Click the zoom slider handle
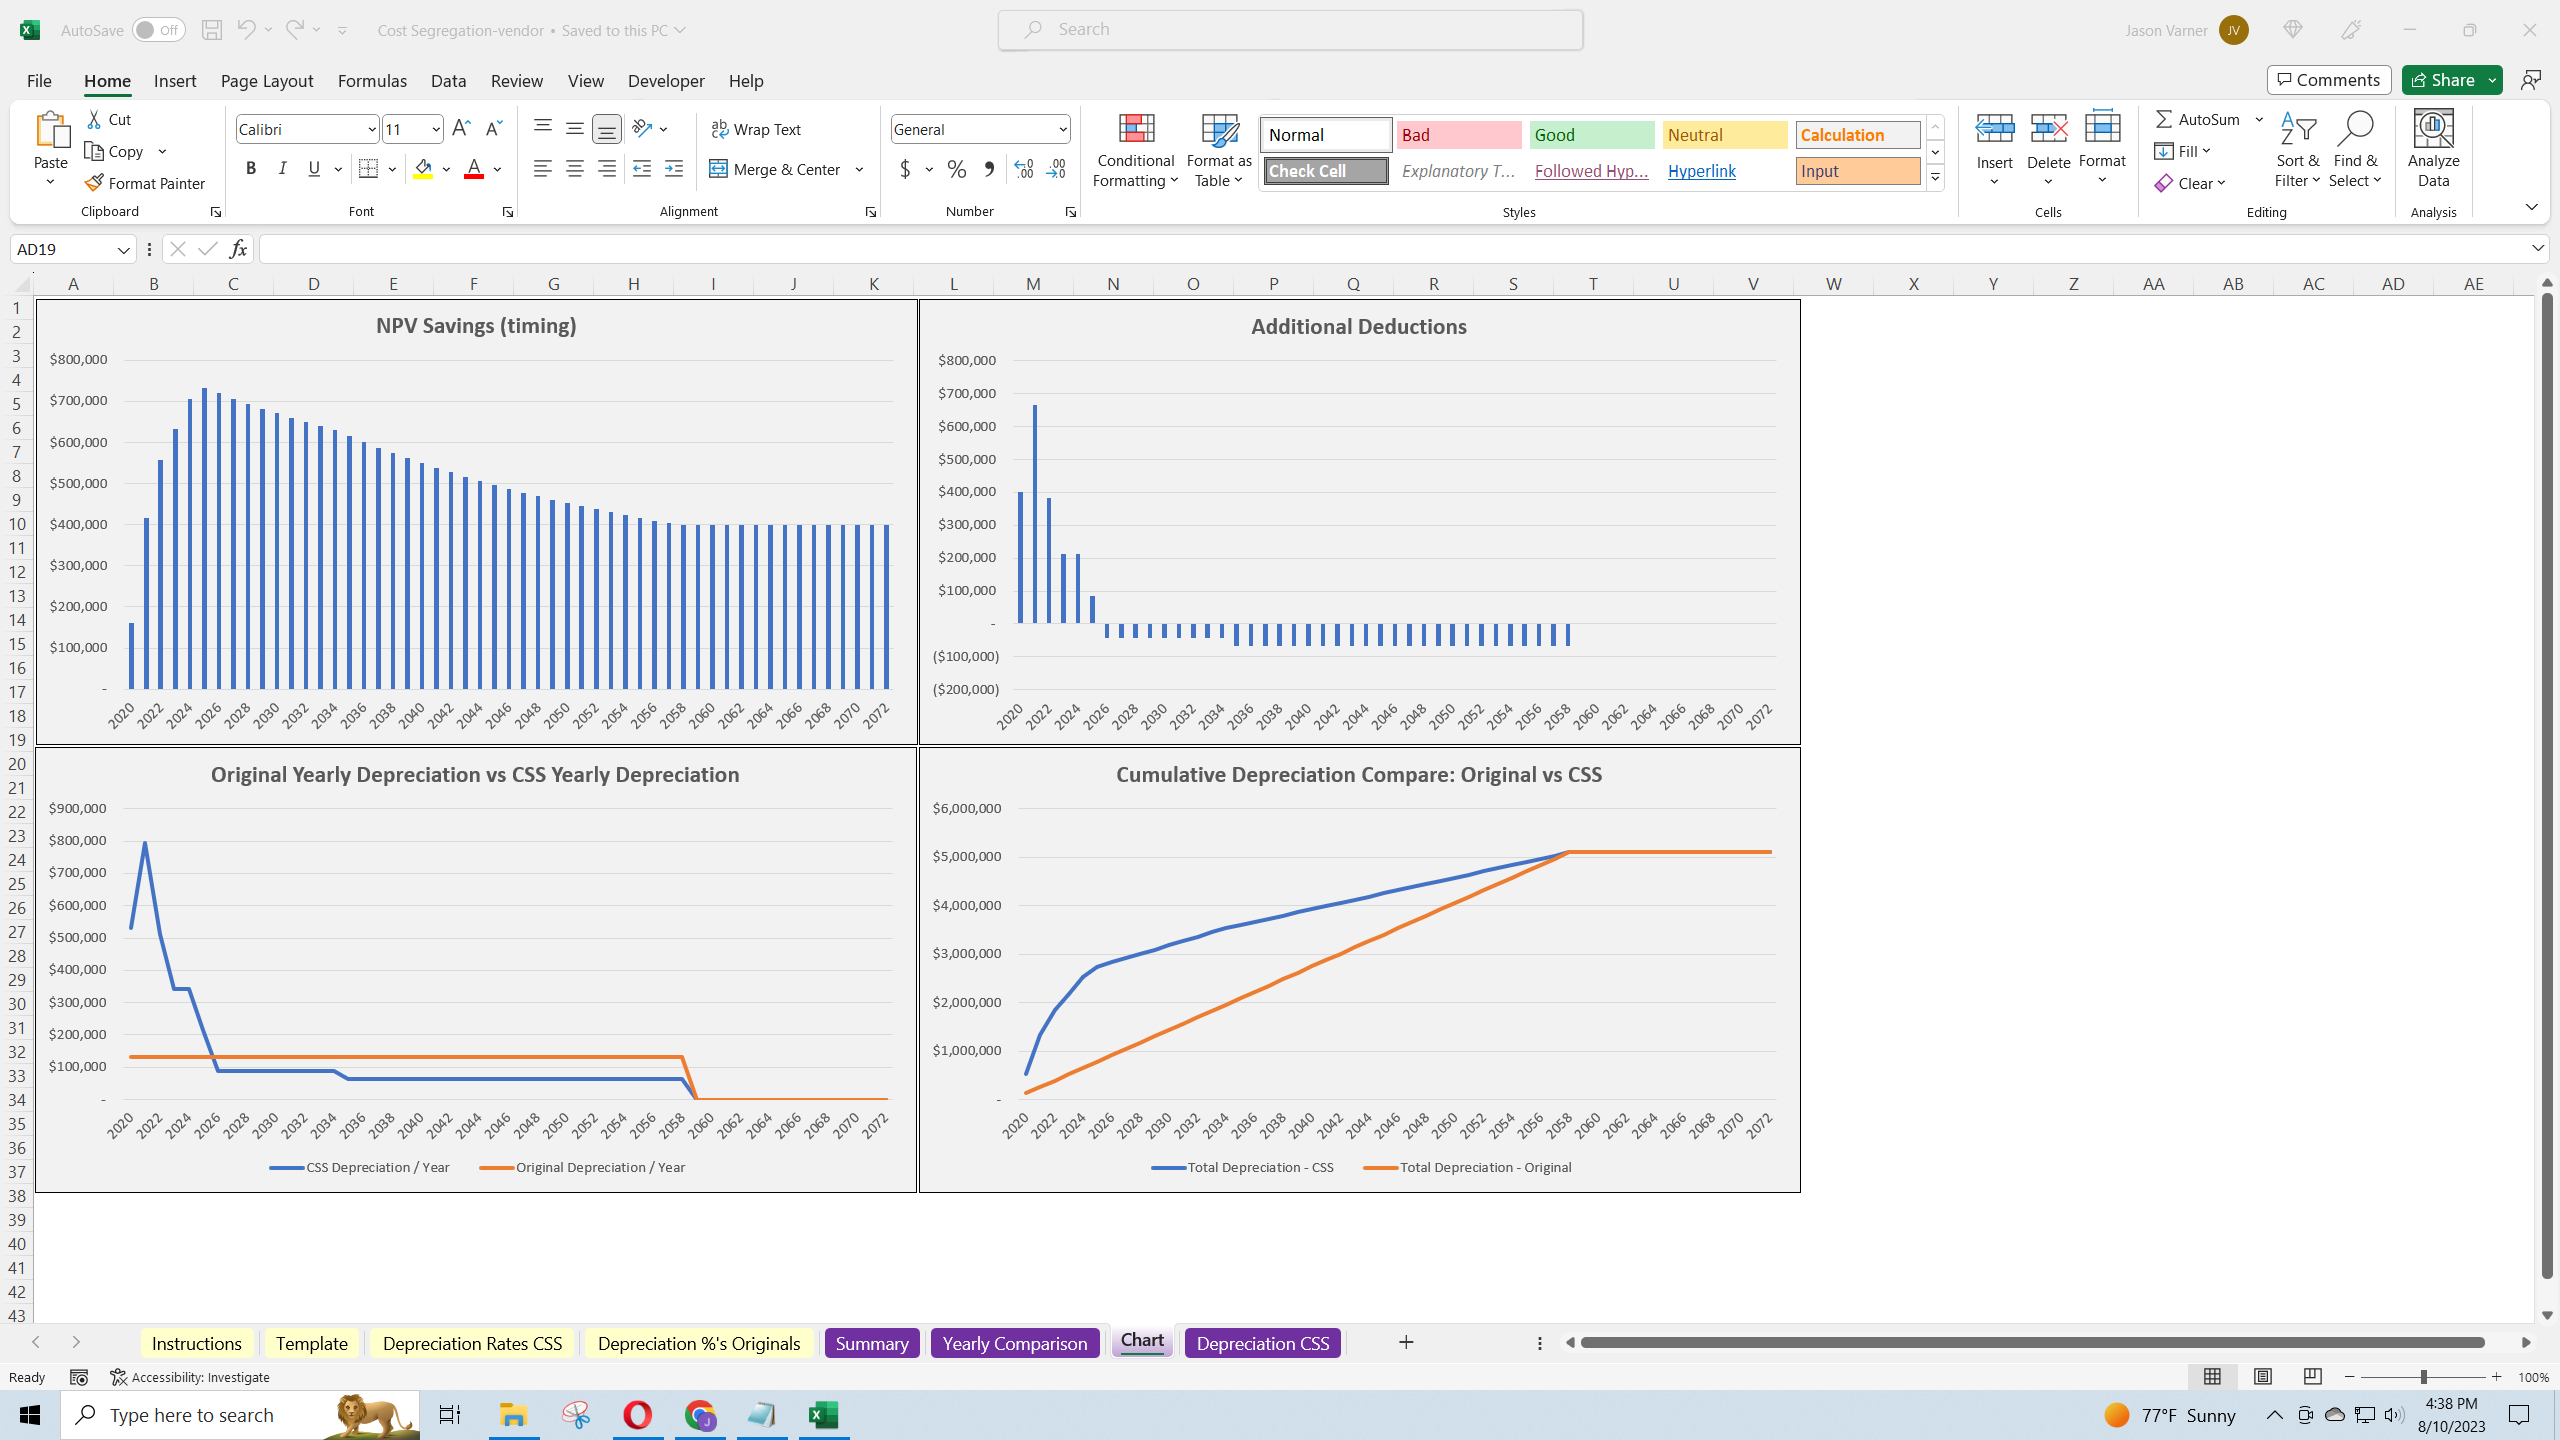Viewport: 2560px width, 1440px height. 2423,1377
